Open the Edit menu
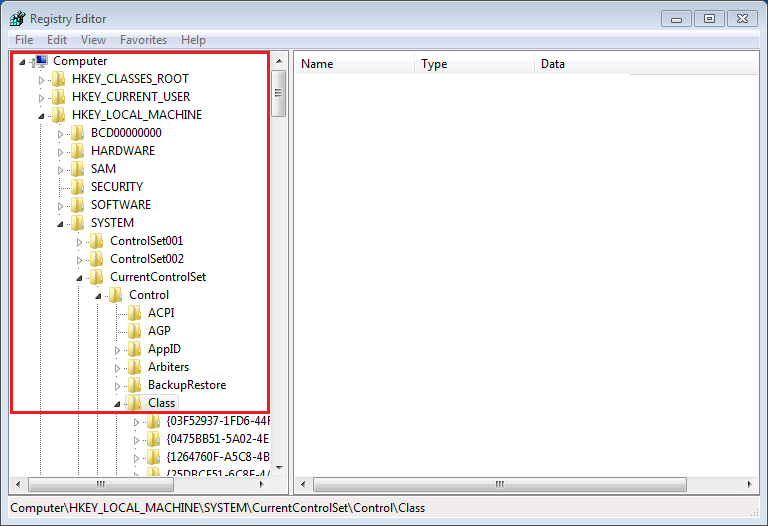Viewport: 768px width, 526px height. click(57, 40)
